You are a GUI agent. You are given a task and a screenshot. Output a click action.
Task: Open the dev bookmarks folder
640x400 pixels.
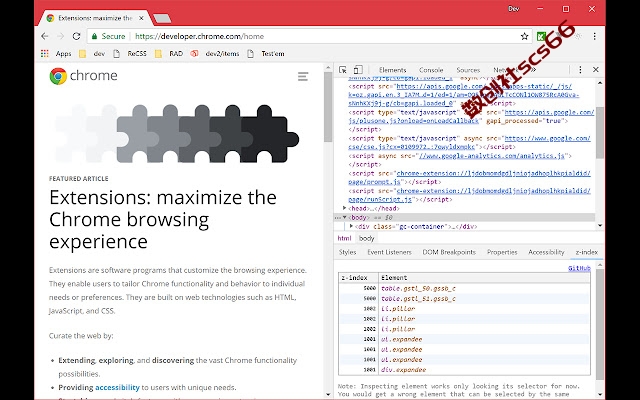point(92,53)
